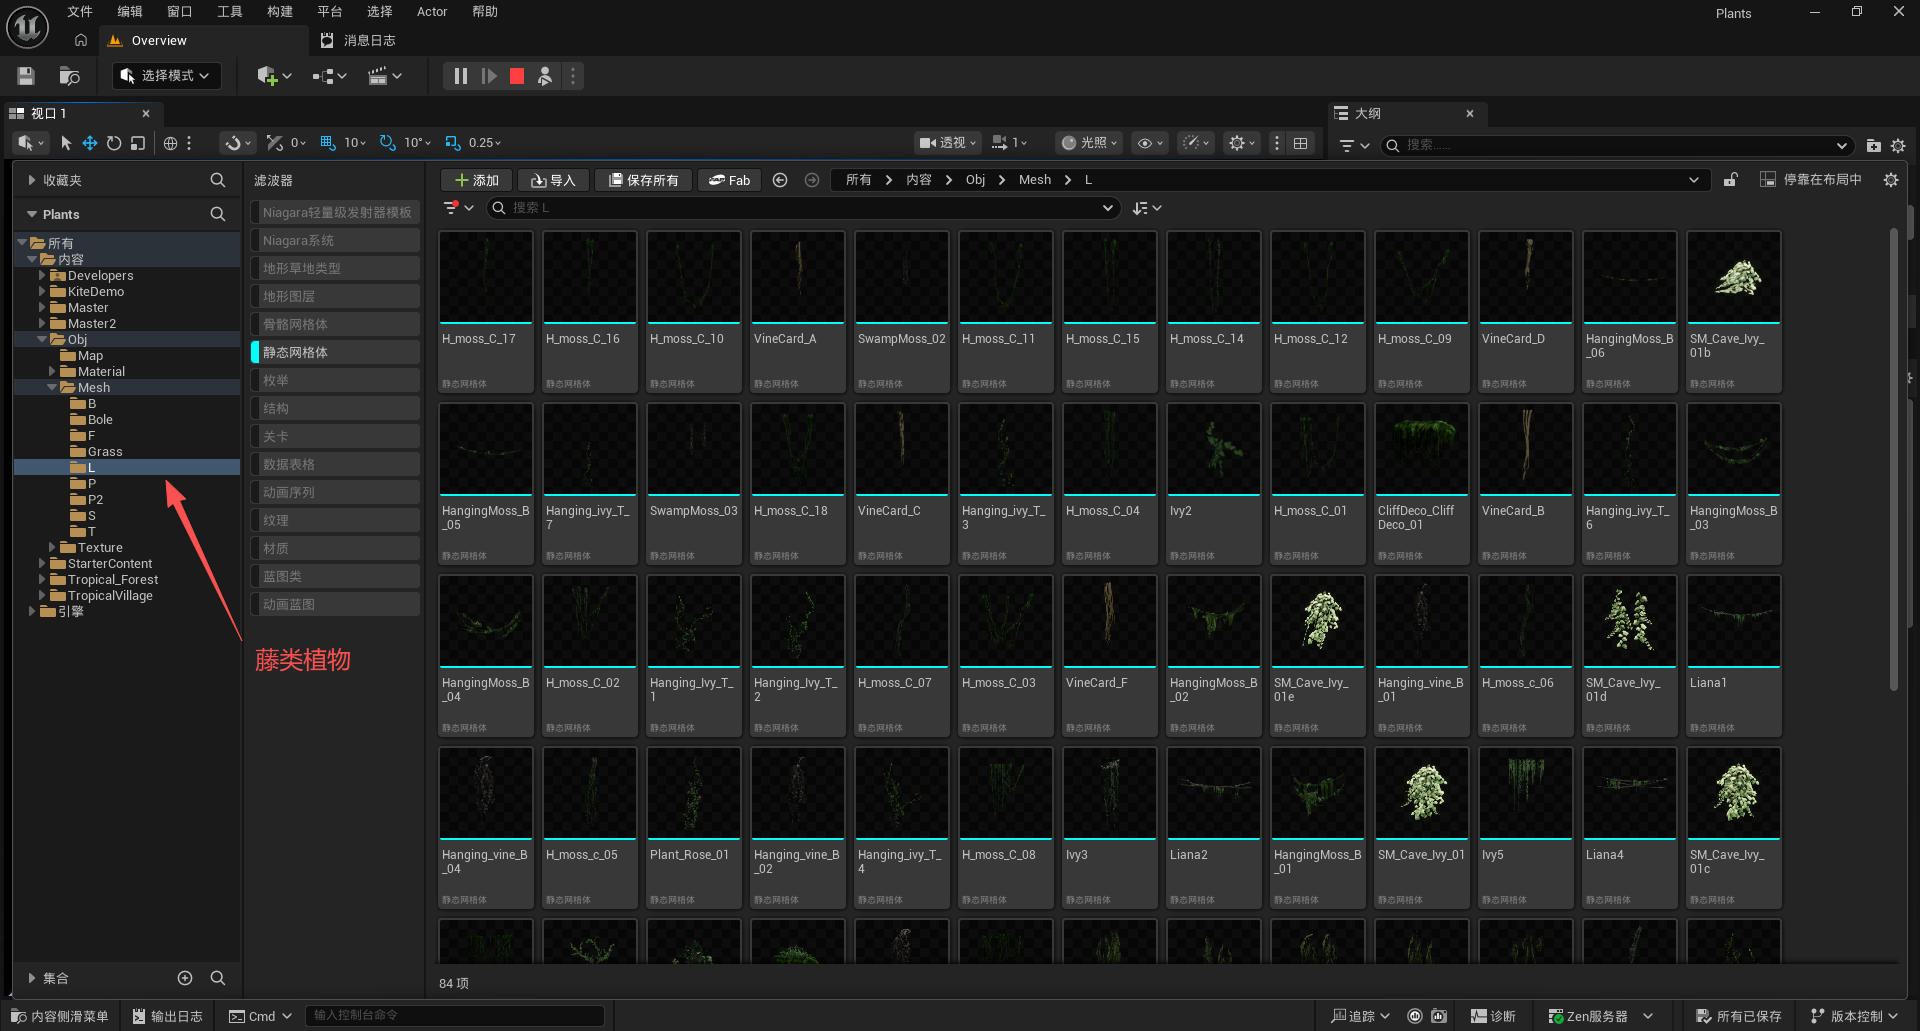Open the 选择模式 dropdown
The width and height of the screenshot is (1920, 1031).
point(167,76)
